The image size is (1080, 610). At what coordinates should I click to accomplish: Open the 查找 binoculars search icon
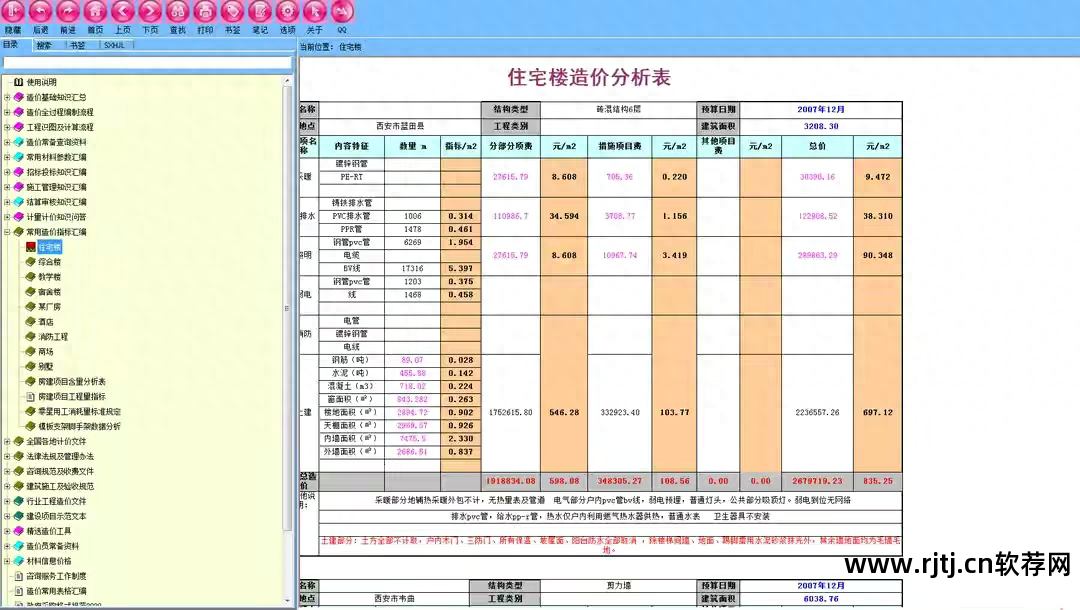point(178,12)
